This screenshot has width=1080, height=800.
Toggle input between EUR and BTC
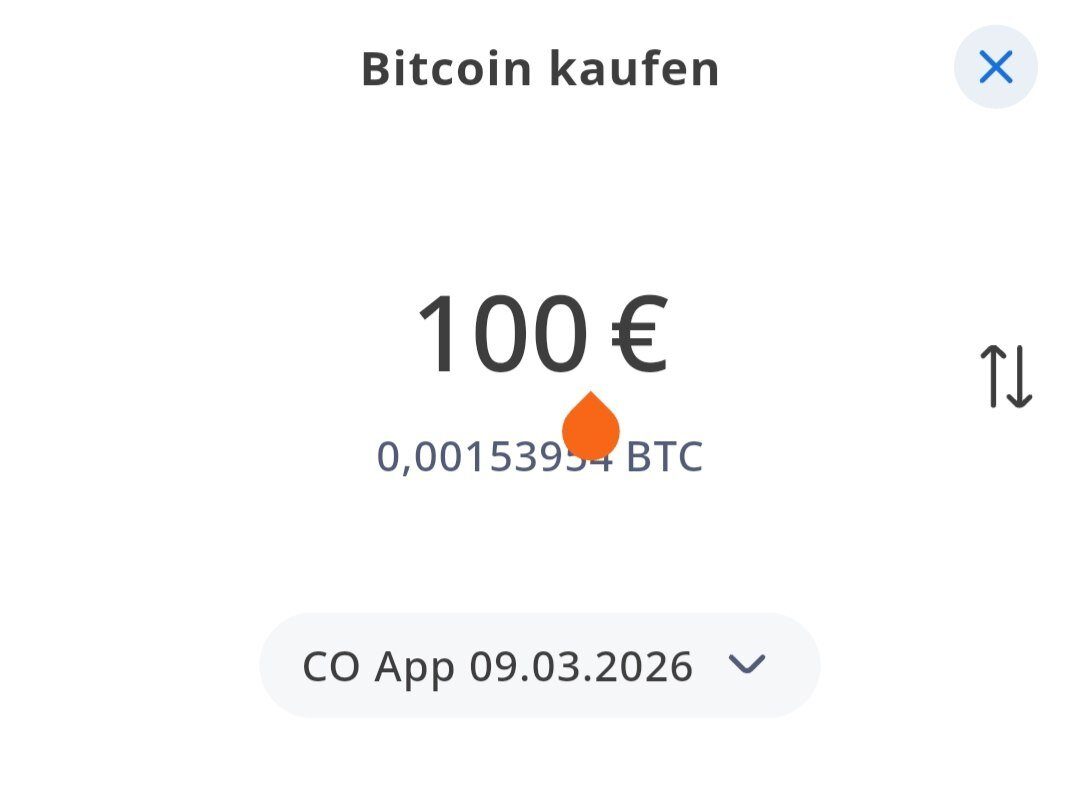pyautogui.click(x=1005, y=376)
